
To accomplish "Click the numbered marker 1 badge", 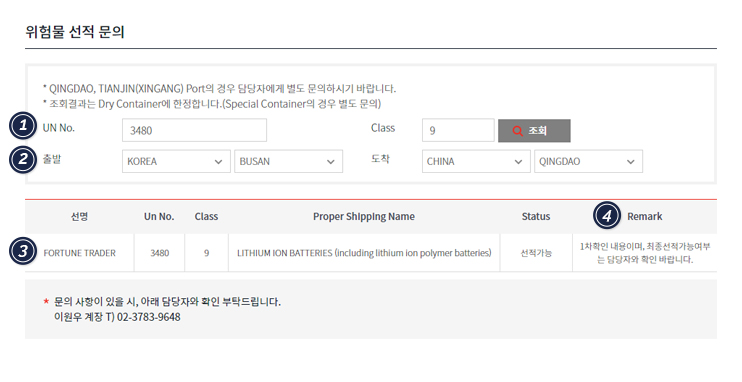I will click(23, 126).
